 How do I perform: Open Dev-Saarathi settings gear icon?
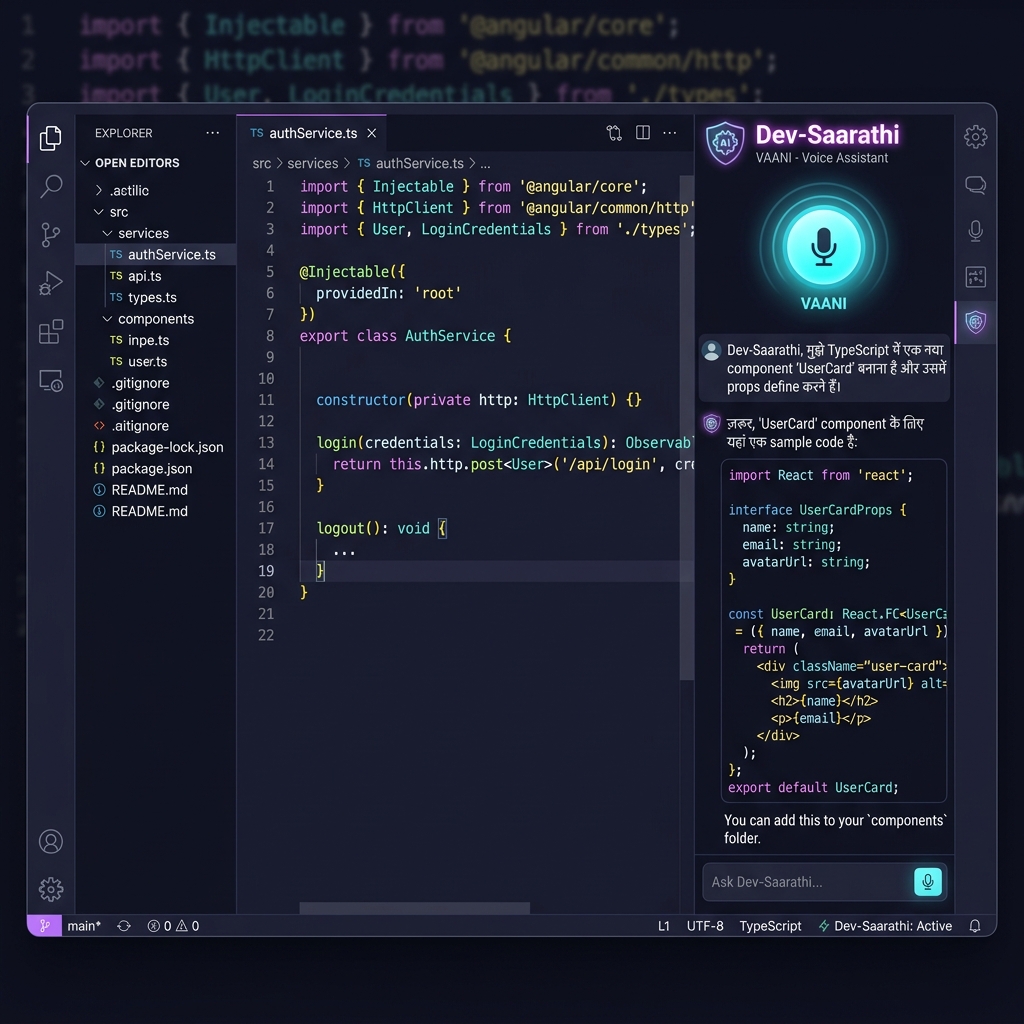point(975,136)
